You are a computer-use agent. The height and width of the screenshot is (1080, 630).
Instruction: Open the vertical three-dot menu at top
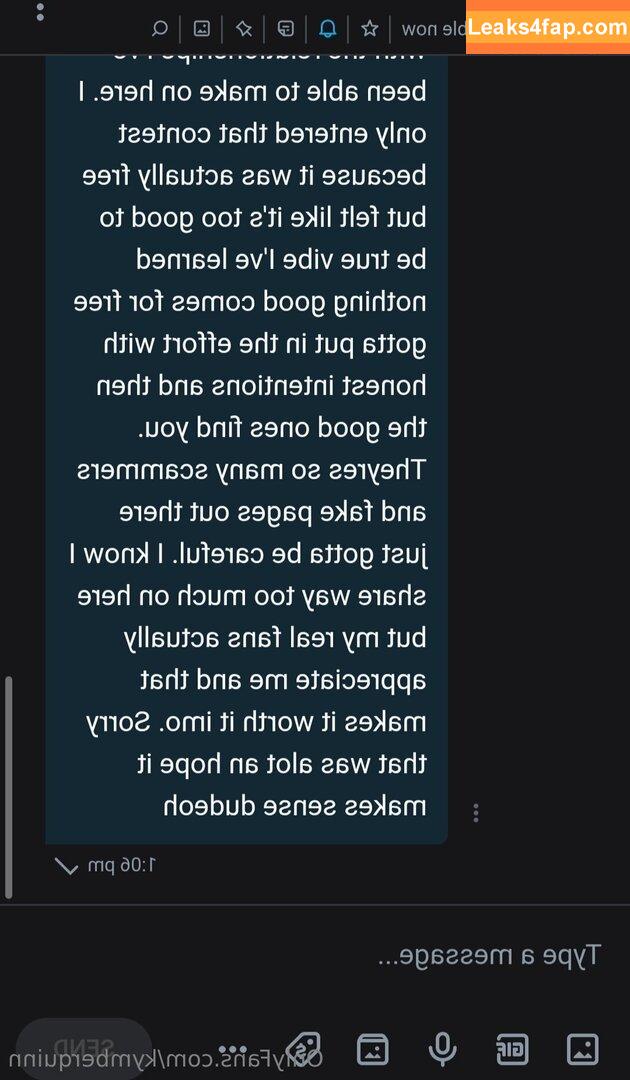[x=40, y=10]
